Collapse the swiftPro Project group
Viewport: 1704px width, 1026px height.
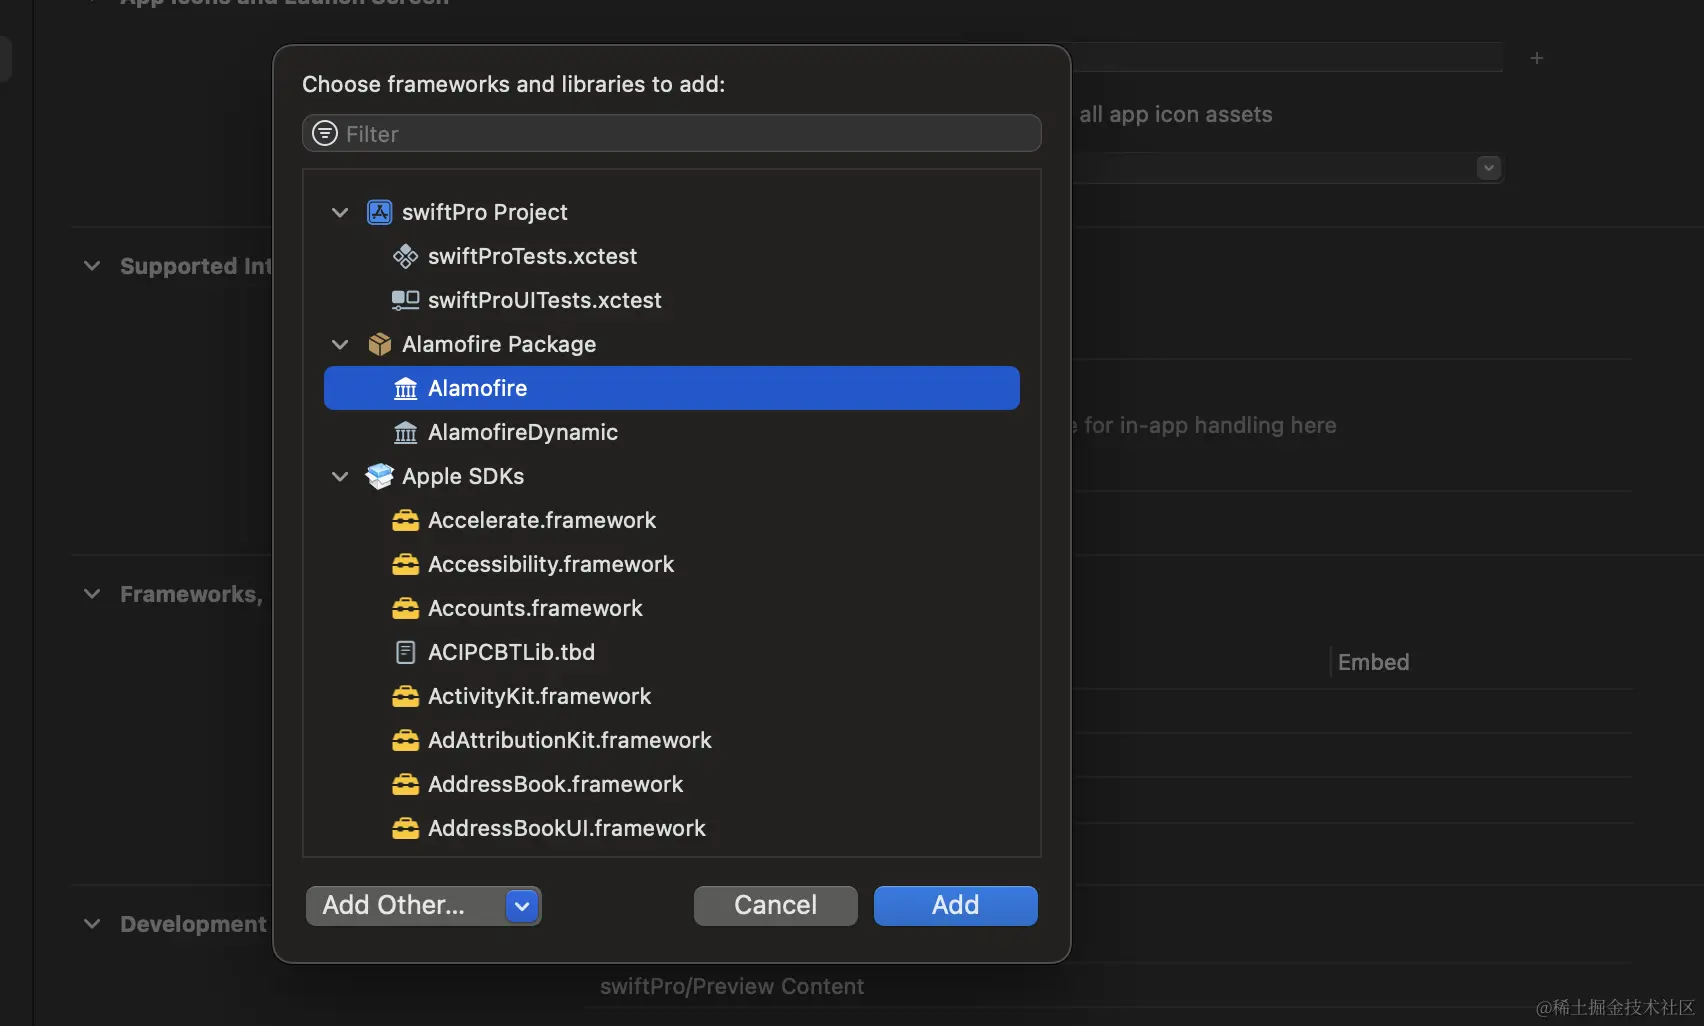(x=340, y=212)
